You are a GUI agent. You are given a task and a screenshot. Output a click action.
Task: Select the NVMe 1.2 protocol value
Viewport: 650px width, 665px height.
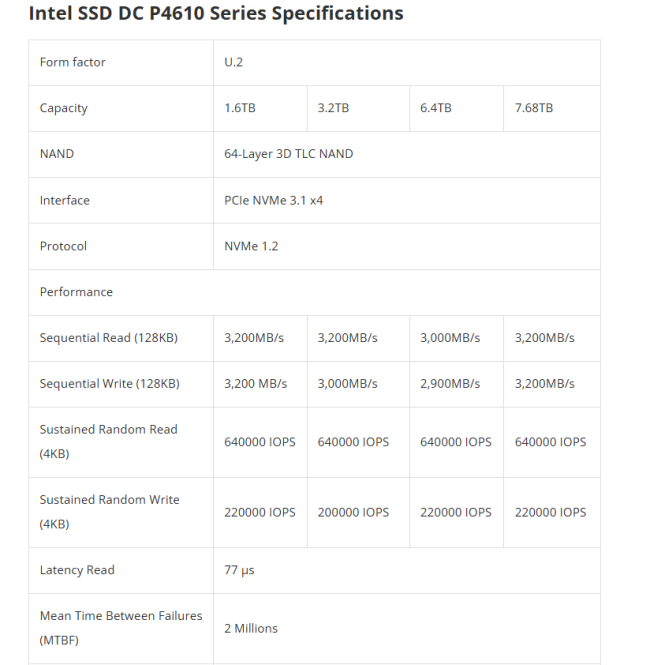(251, 246)
